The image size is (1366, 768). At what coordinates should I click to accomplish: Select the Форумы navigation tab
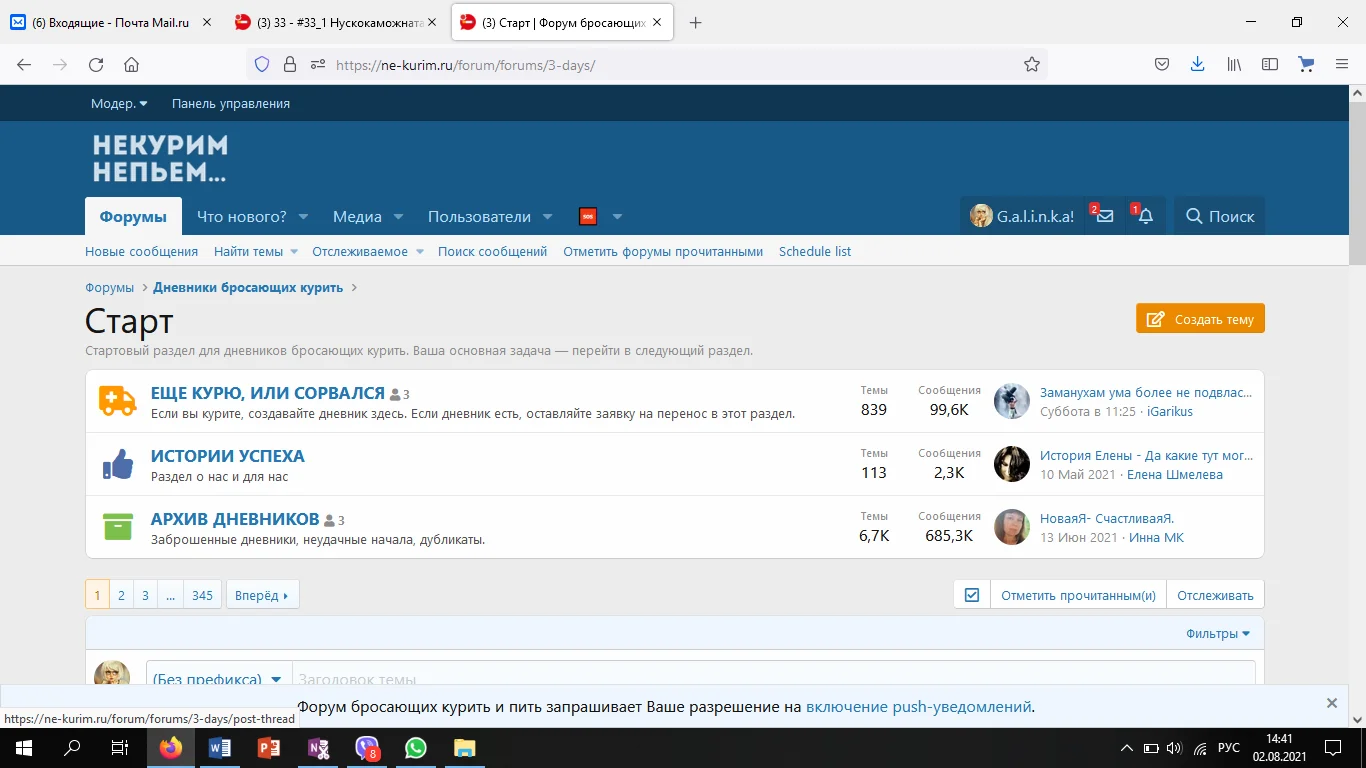(133, 216)
